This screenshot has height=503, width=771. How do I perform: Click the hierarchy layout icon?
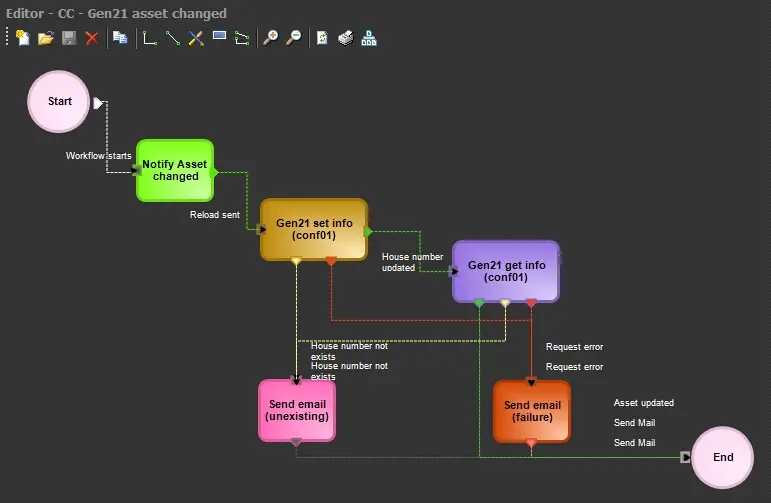coord(369,38)
